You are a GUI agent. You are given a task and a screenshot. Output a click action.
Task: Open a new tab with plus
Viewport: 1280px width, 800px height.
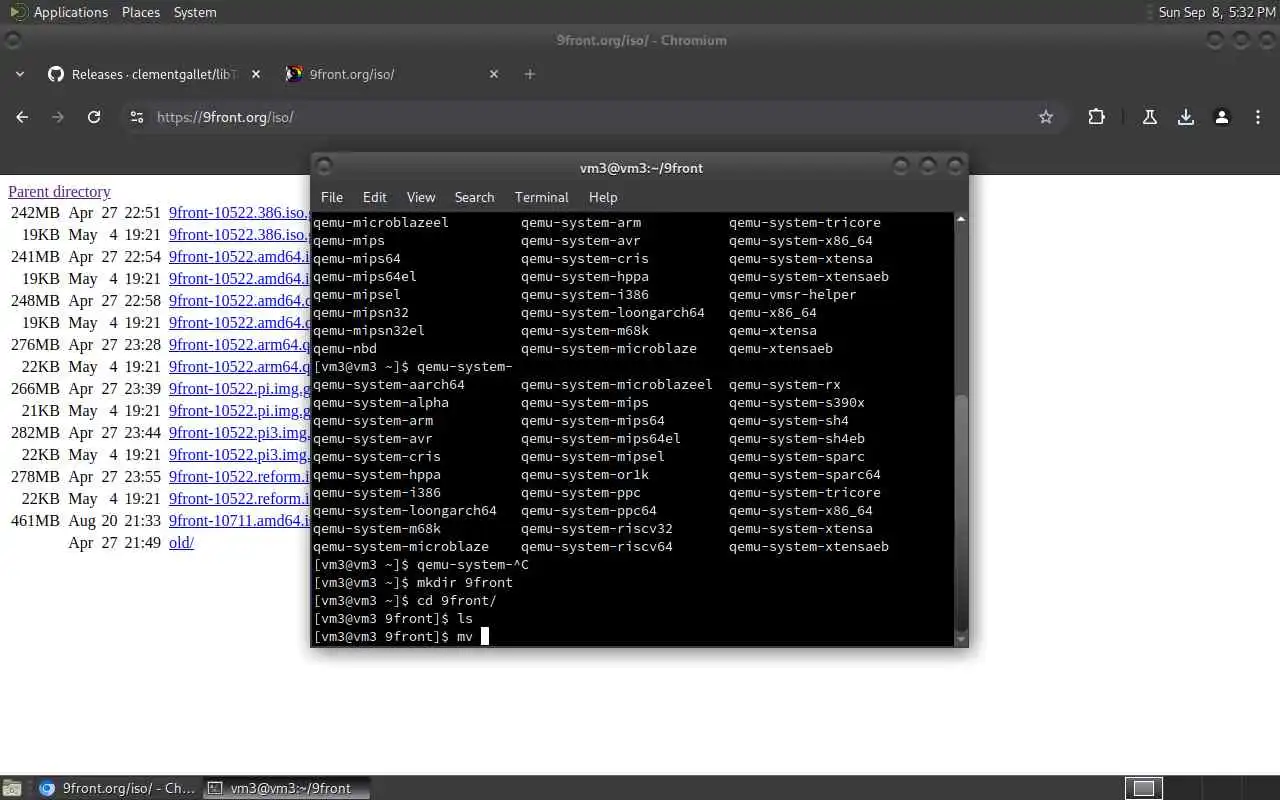(x=530, y=74)
